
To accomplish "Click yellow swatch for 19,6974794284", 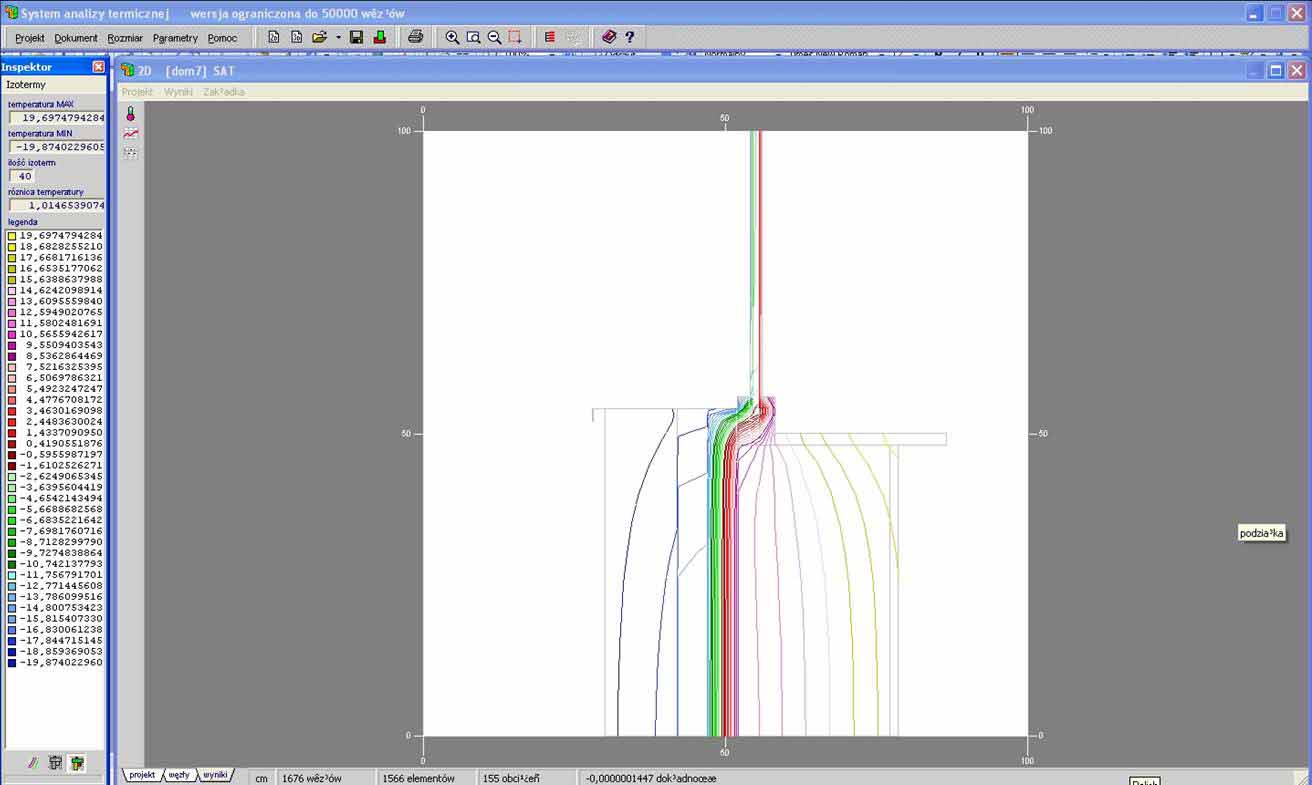I will (12, 236).
